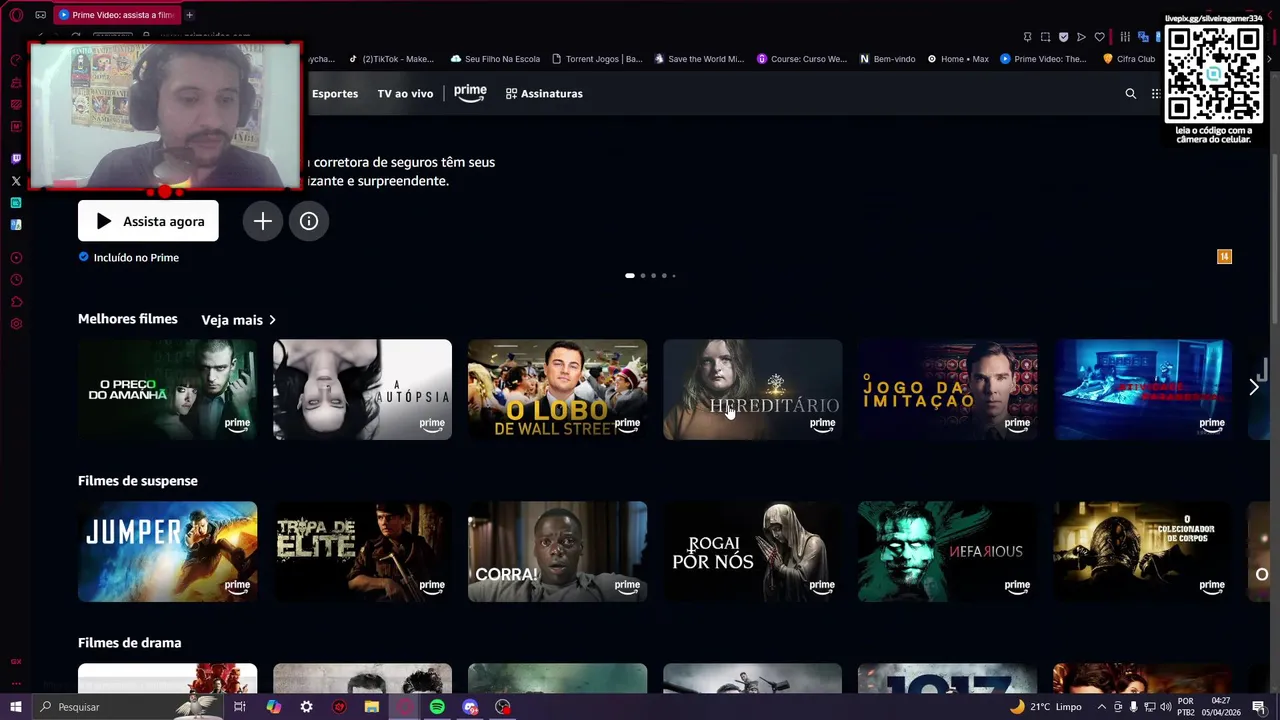
Task: Open the Hereditário movie card
Action: pos(752,389)
